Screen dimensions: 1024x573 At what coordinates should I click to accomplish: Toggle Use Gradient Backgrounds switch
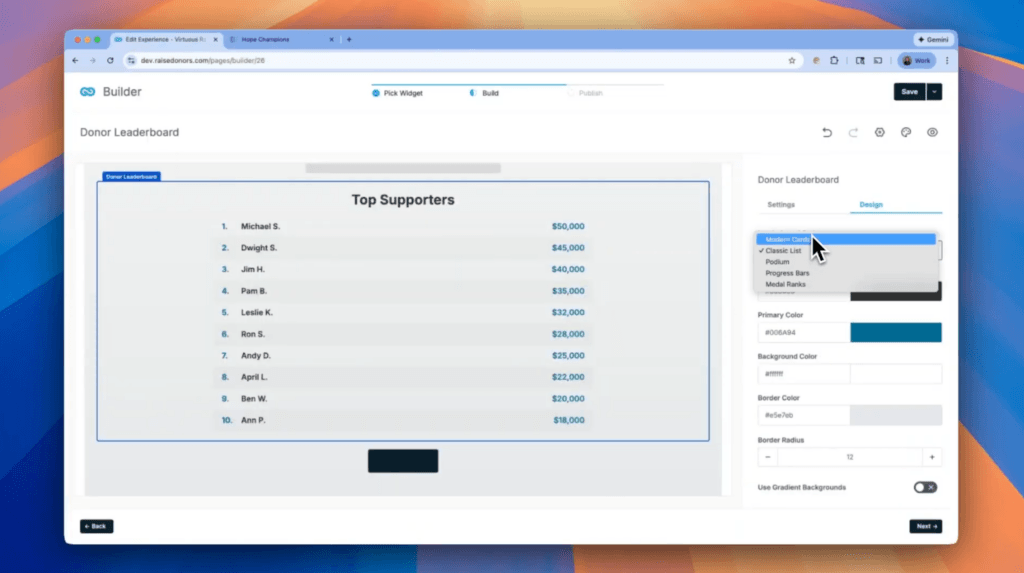pyautogui.click(x=925, y=487)
